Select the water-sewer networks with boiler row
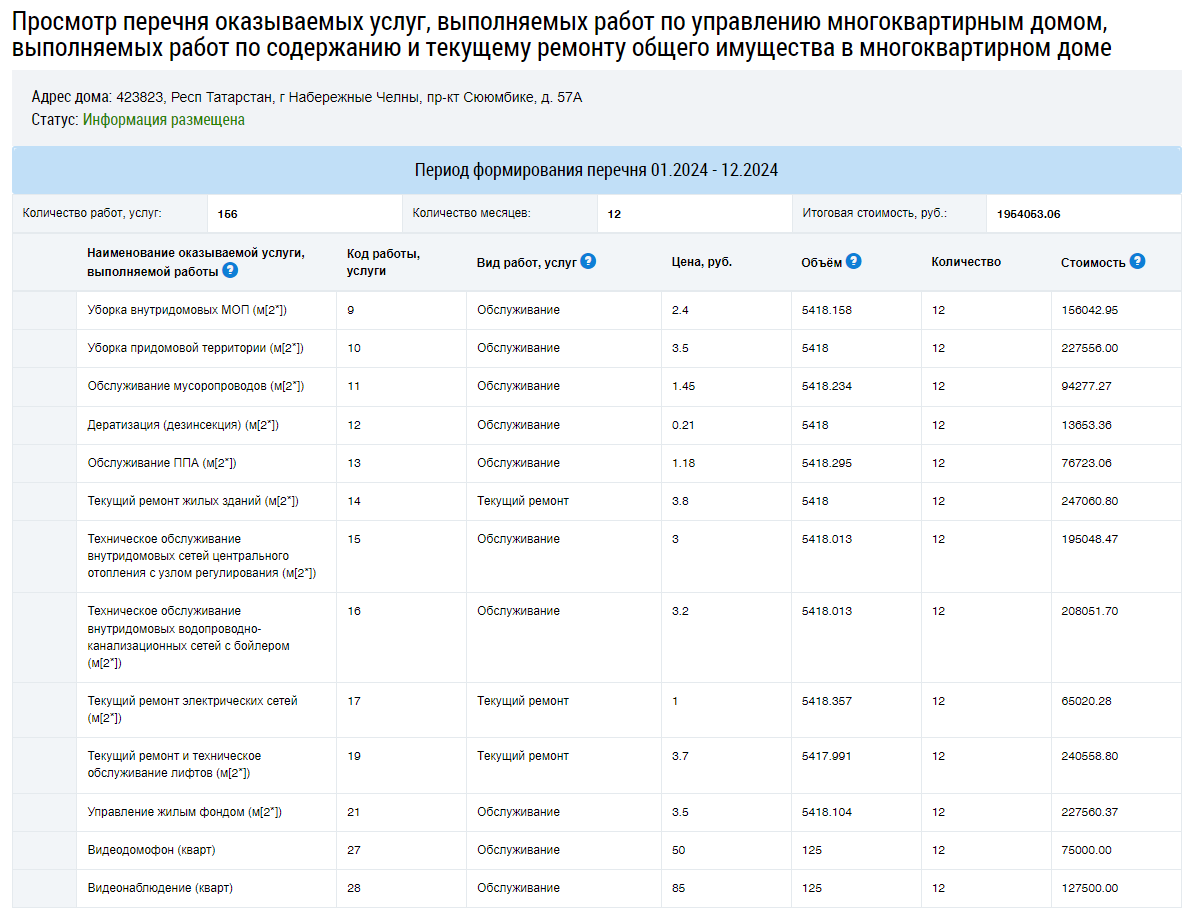The image size is (1193, 917). pos(596,638)
